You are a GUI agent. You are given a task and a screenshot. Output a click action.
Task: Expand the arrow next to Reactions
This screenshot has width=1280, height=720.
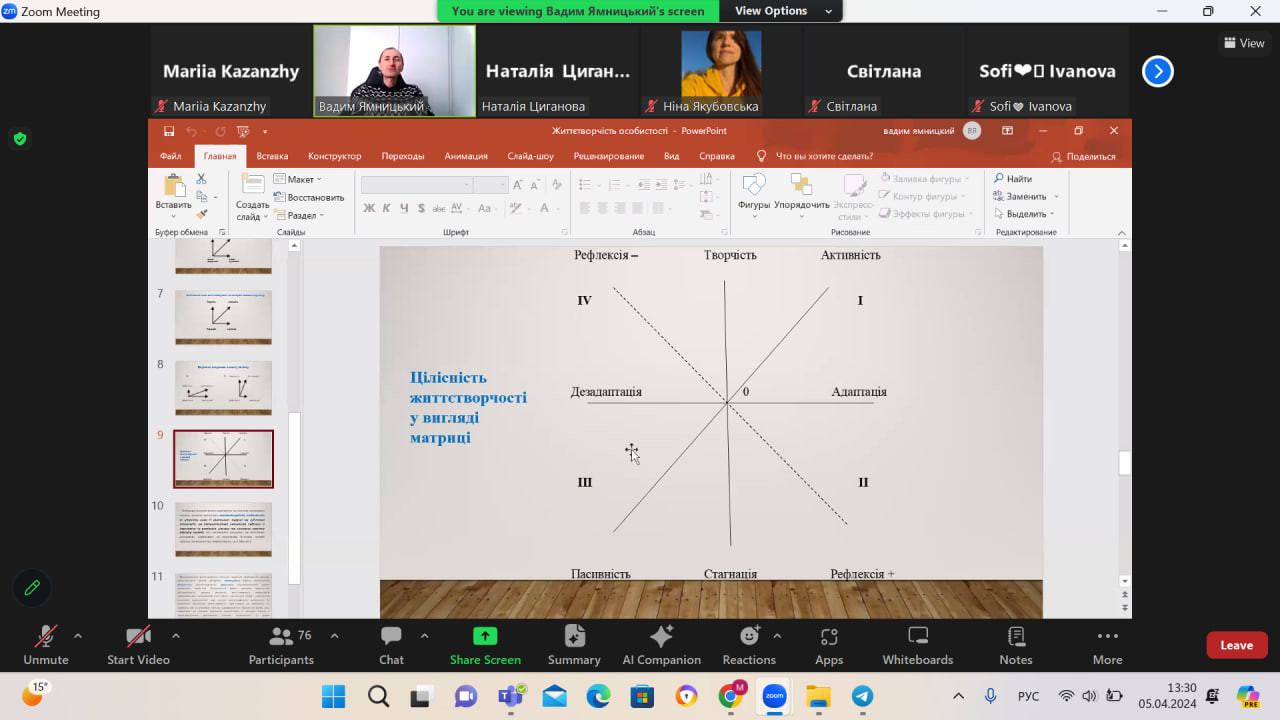coord(777,635)
